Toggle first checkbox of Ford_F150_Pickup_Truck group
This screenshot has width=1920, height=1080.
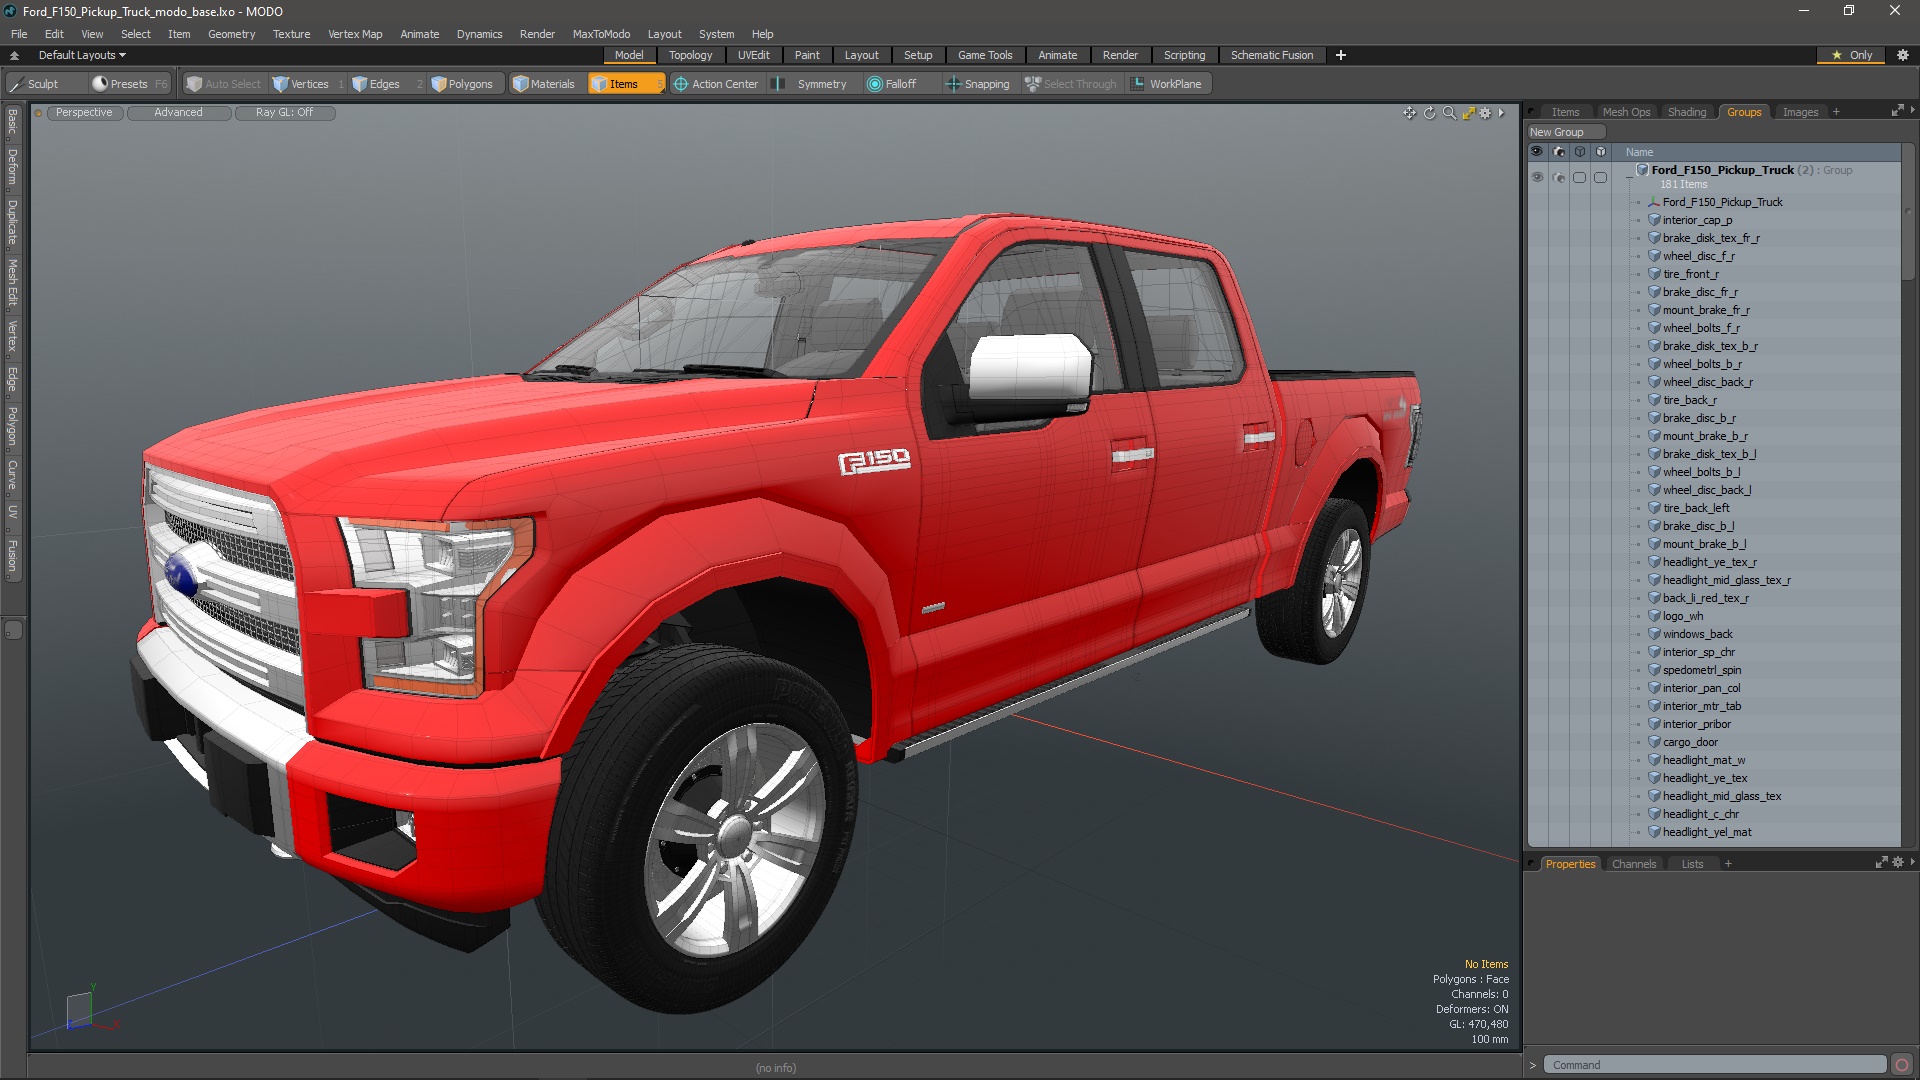(1580, 177)
